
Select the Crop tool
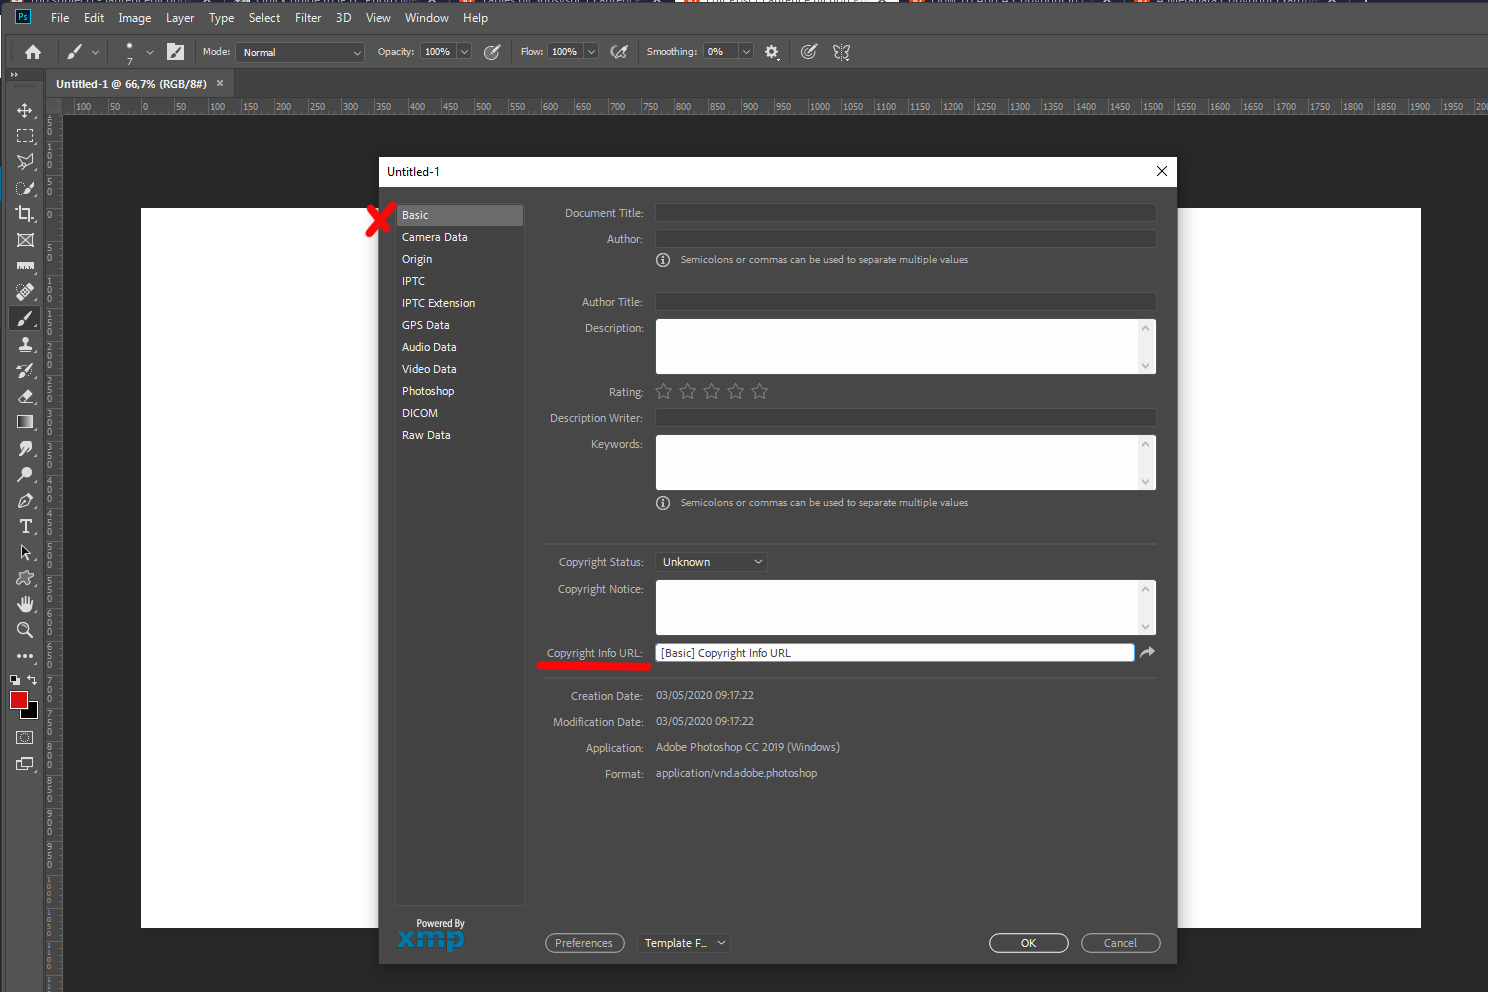25,214
